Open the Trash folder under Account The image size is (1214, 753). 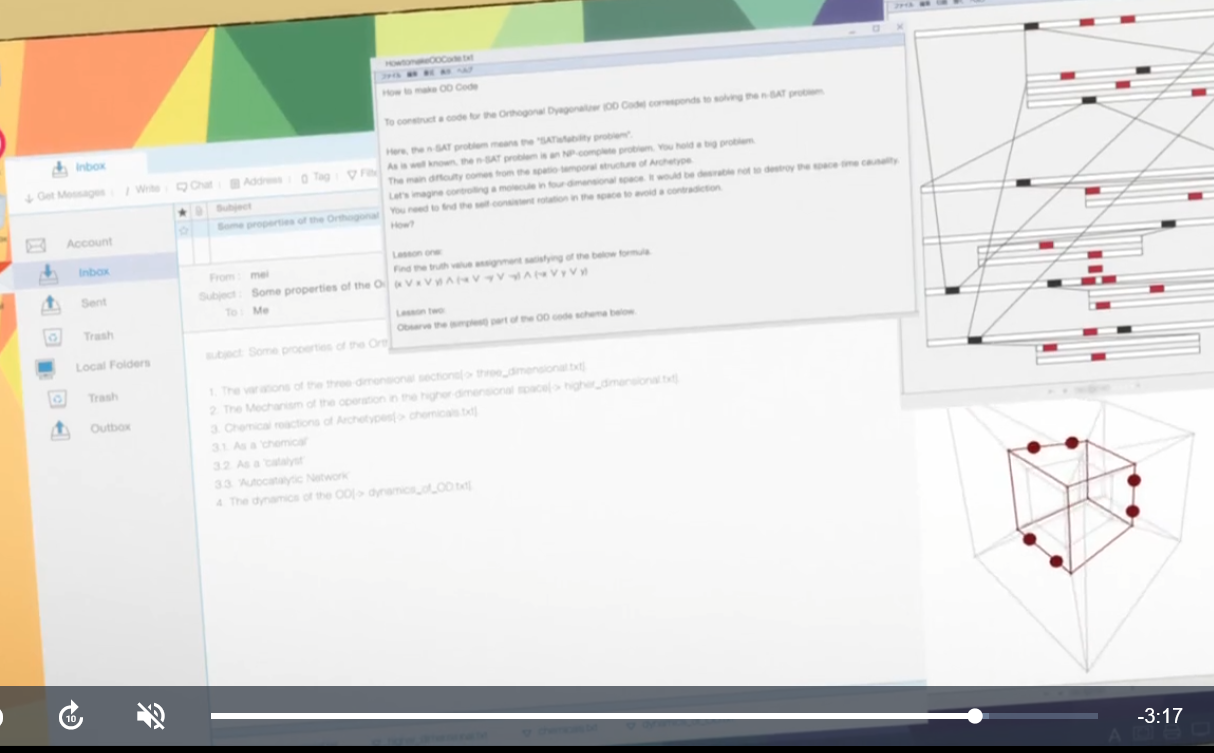pos(98,336)
